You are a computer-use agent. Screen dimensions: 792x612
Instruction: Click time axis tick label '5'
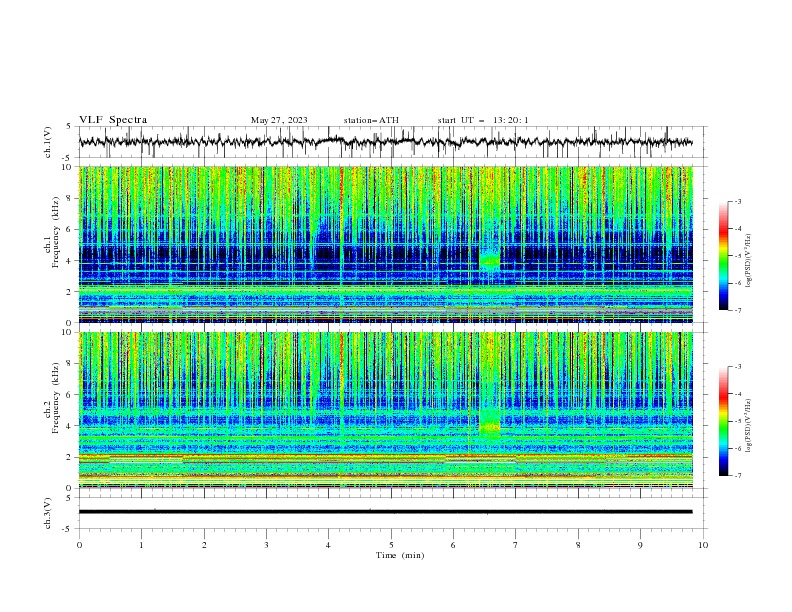[x=391, y=545]
